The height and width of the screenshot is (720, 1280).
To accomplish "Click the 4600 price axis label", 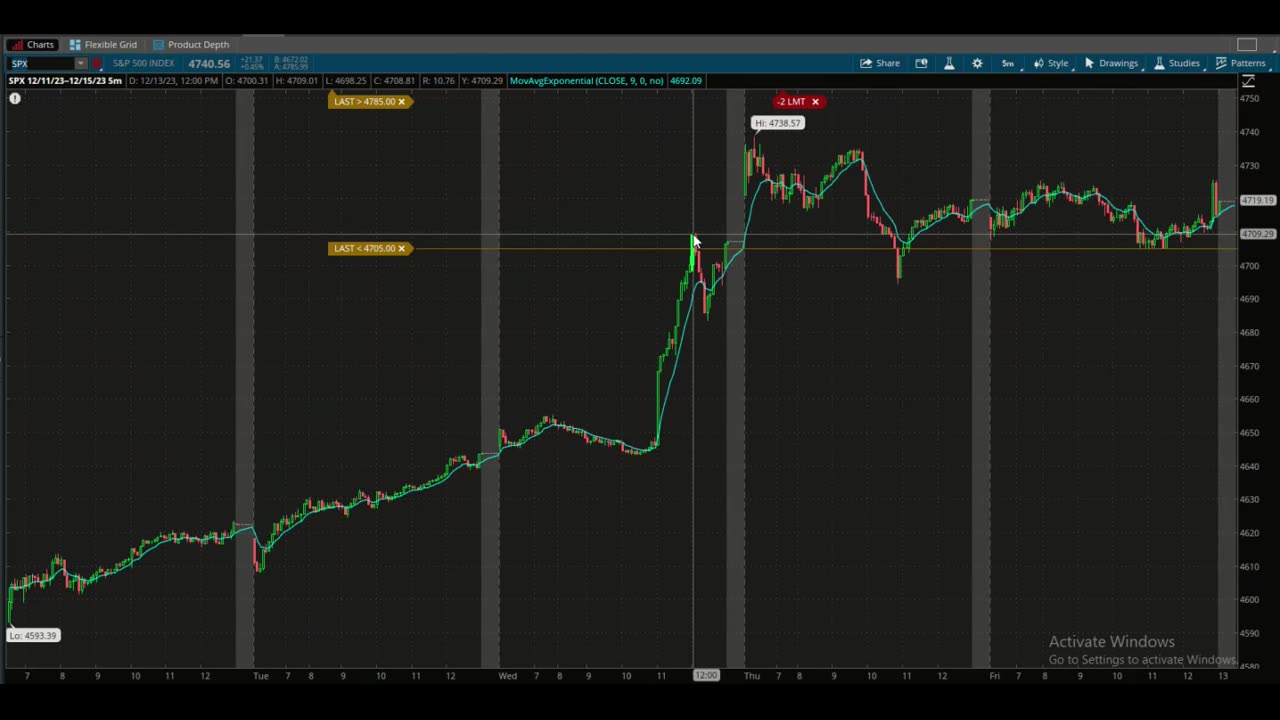I will [x=1249, y=599].
